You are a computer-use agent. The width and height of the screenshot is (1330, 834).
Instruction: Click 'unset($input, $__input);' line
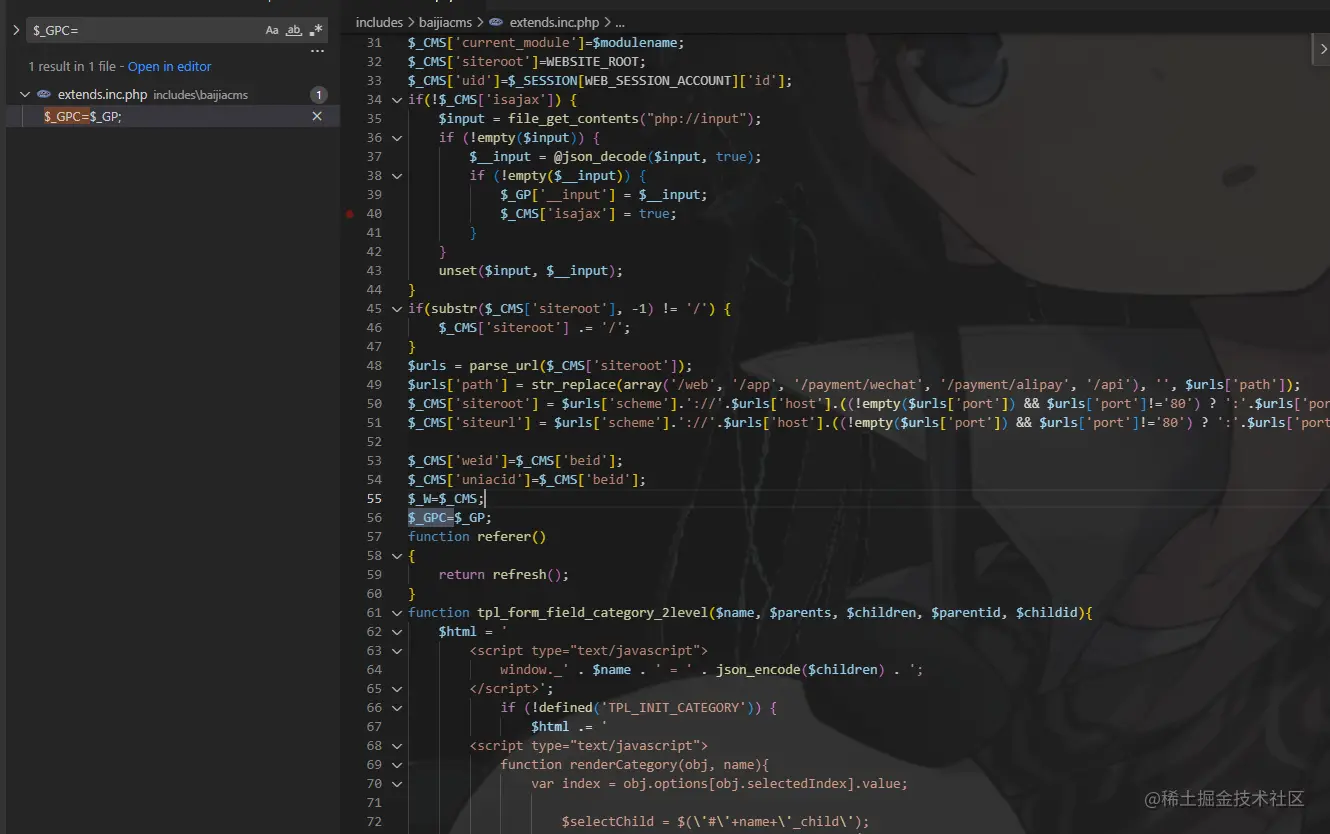pyautogui.click(x=531, y=271)
